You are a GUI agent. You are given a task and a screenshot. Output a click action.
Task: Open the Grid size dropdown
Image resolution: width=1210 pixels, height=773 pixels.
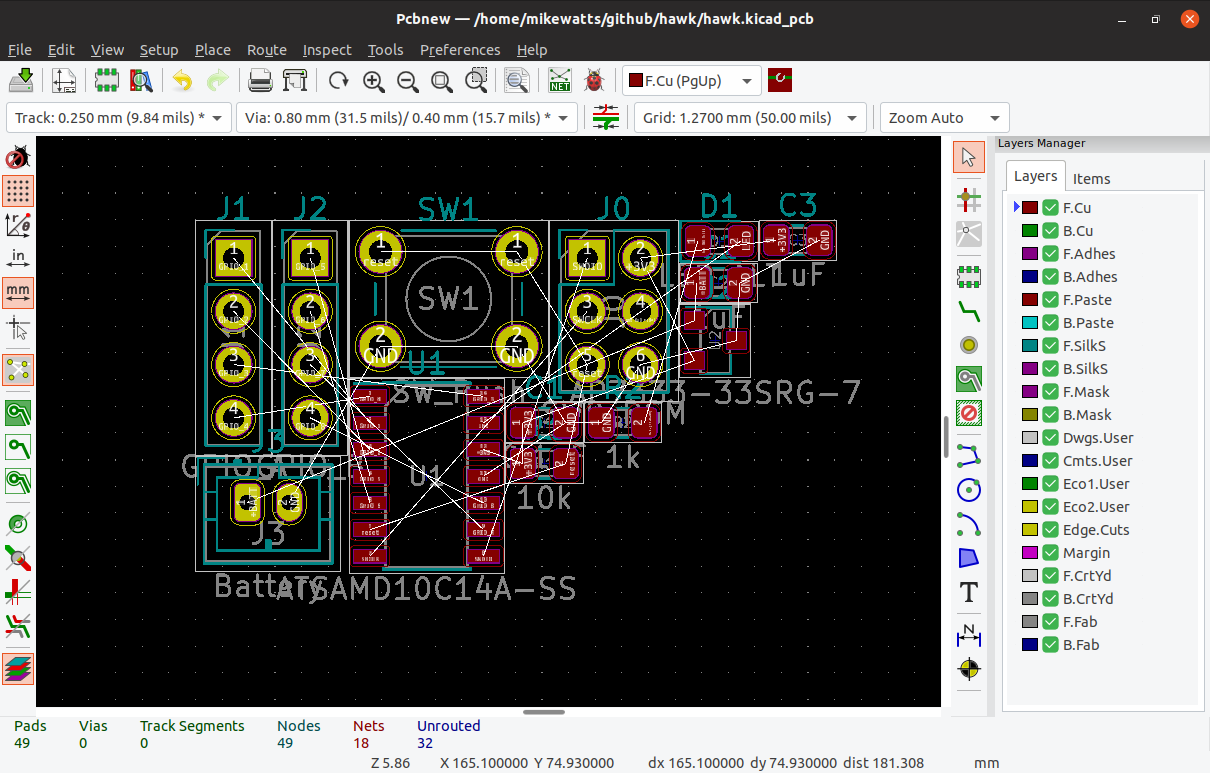[x=850, y=117]
